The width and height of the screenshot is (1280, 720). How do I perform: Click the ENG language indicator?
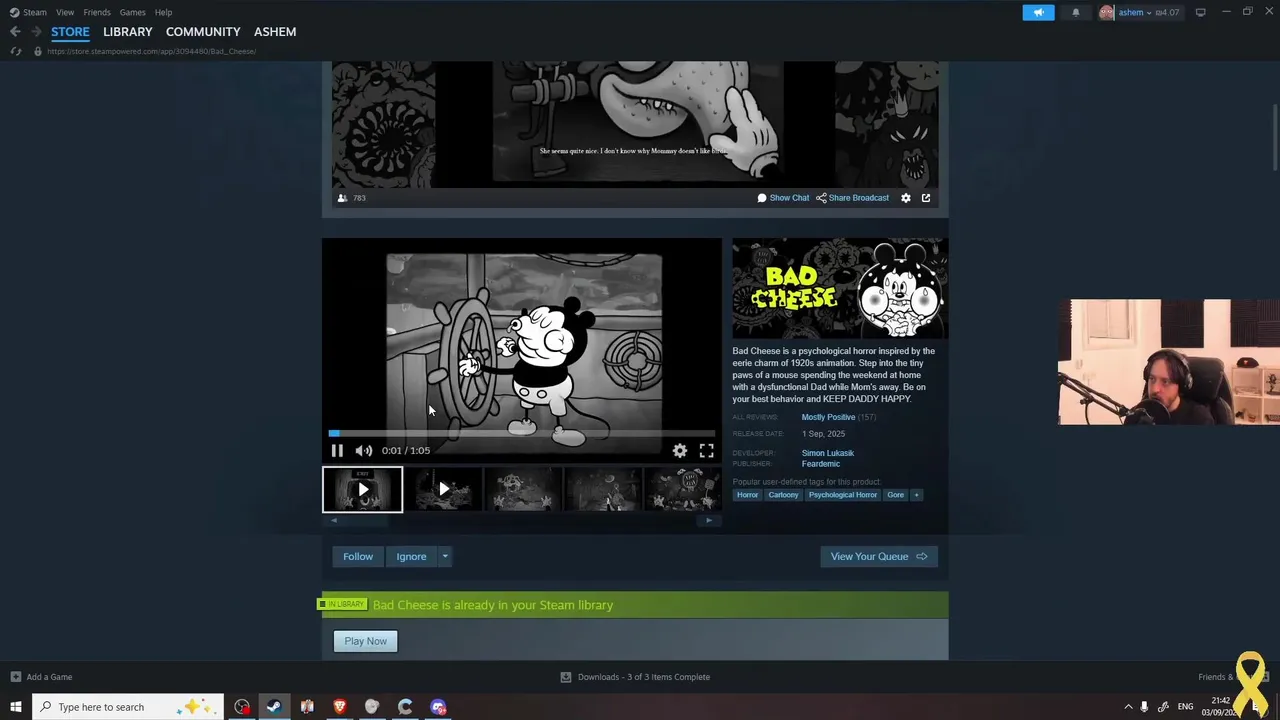(x=1185, y=707)
